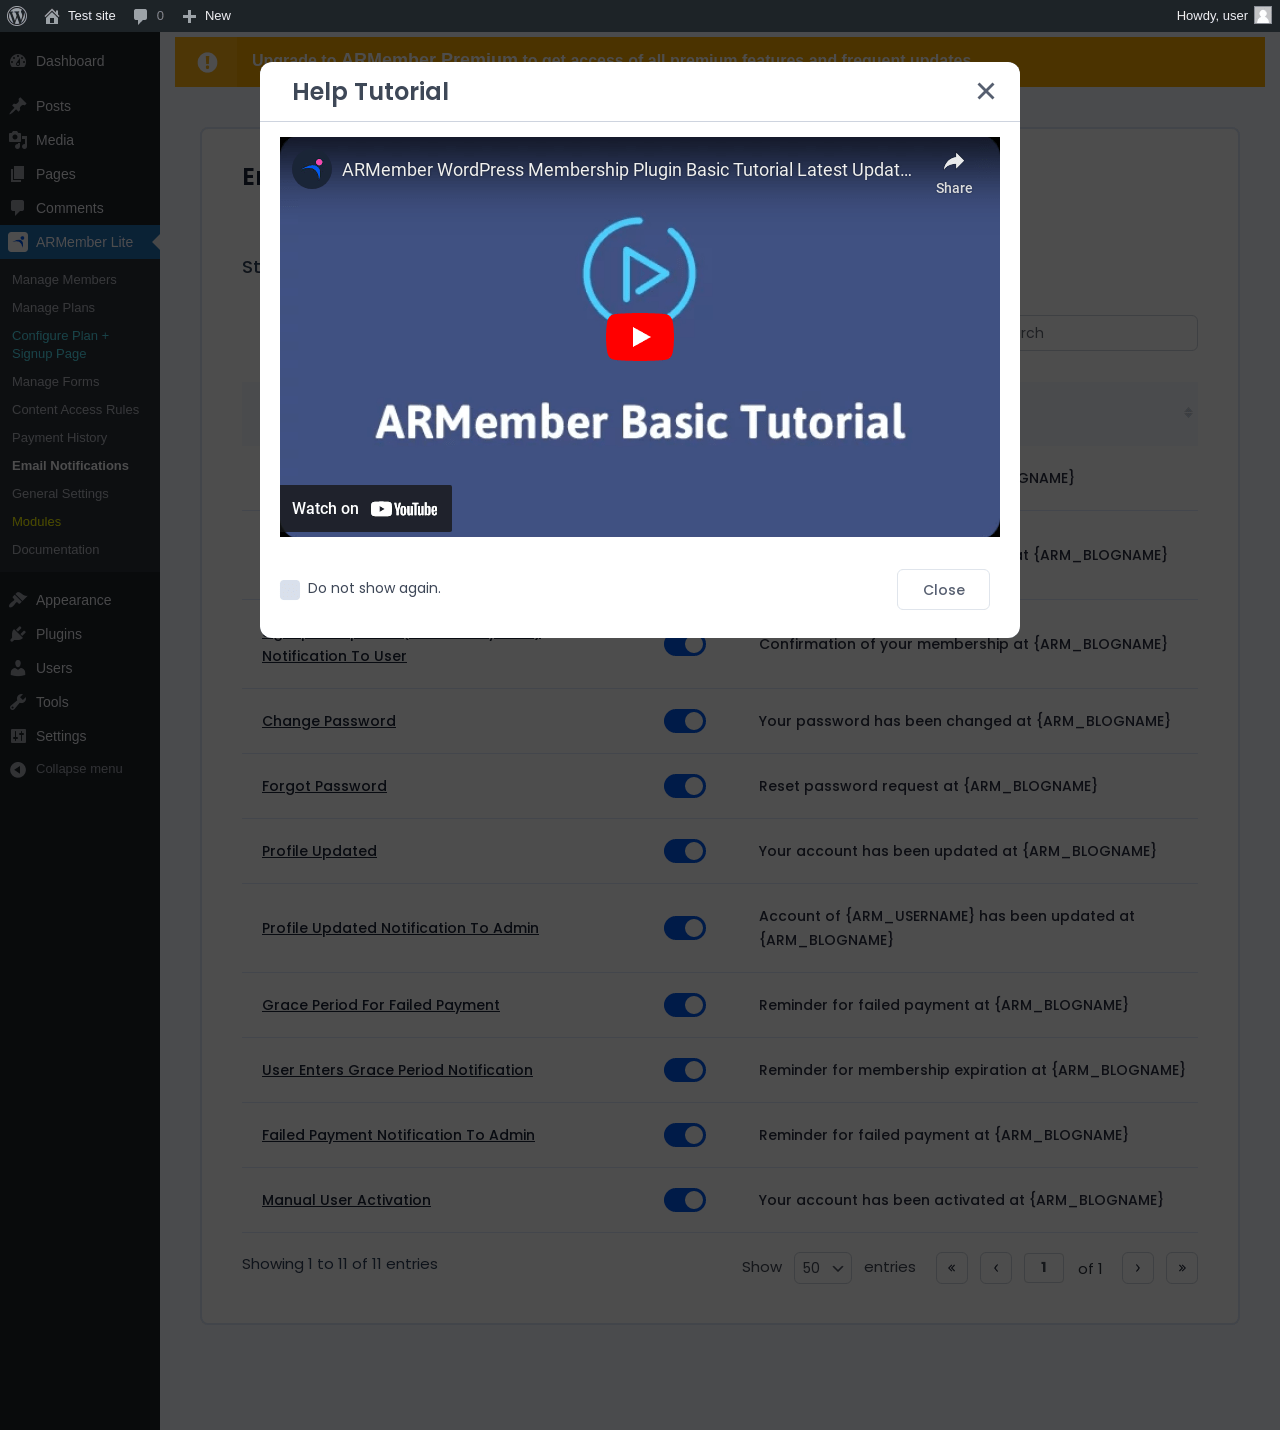Open Configure Plan + Signup Page
Screen dimensions: 1280x1430
(x=60, y=345)
